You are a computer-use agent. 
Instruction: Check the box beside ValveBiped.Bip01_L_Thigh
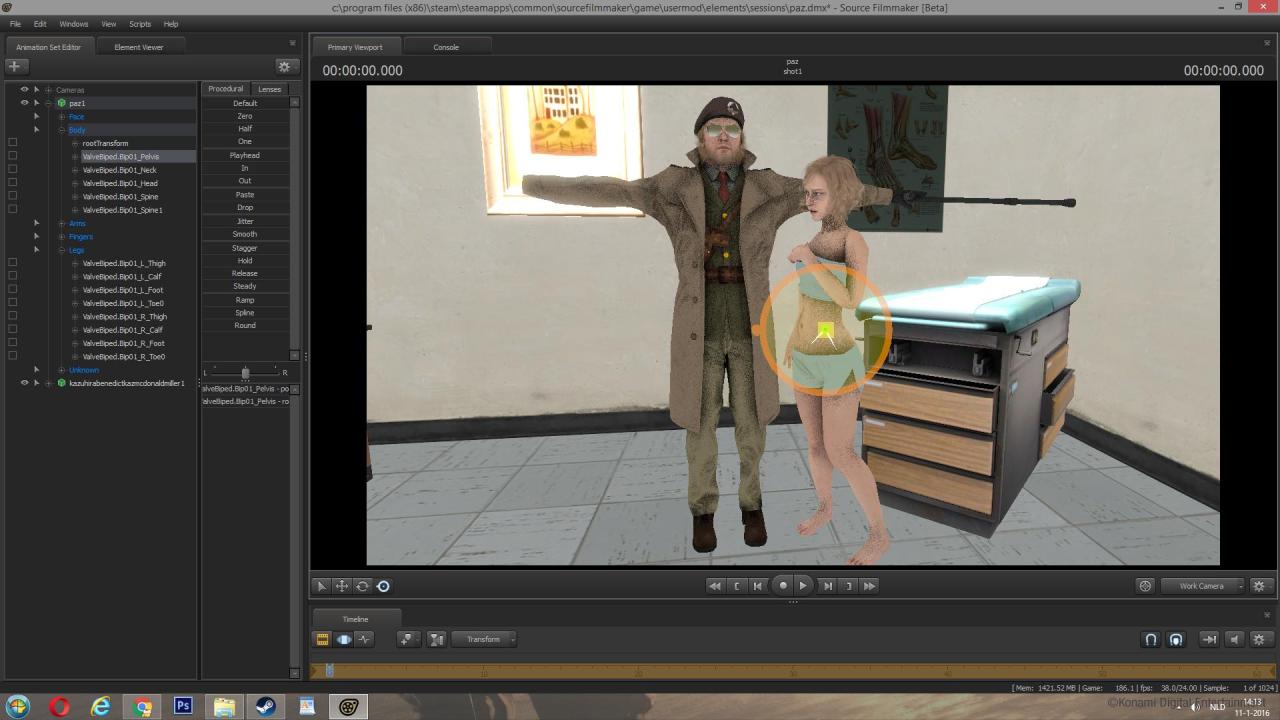[x=12, y=263]
